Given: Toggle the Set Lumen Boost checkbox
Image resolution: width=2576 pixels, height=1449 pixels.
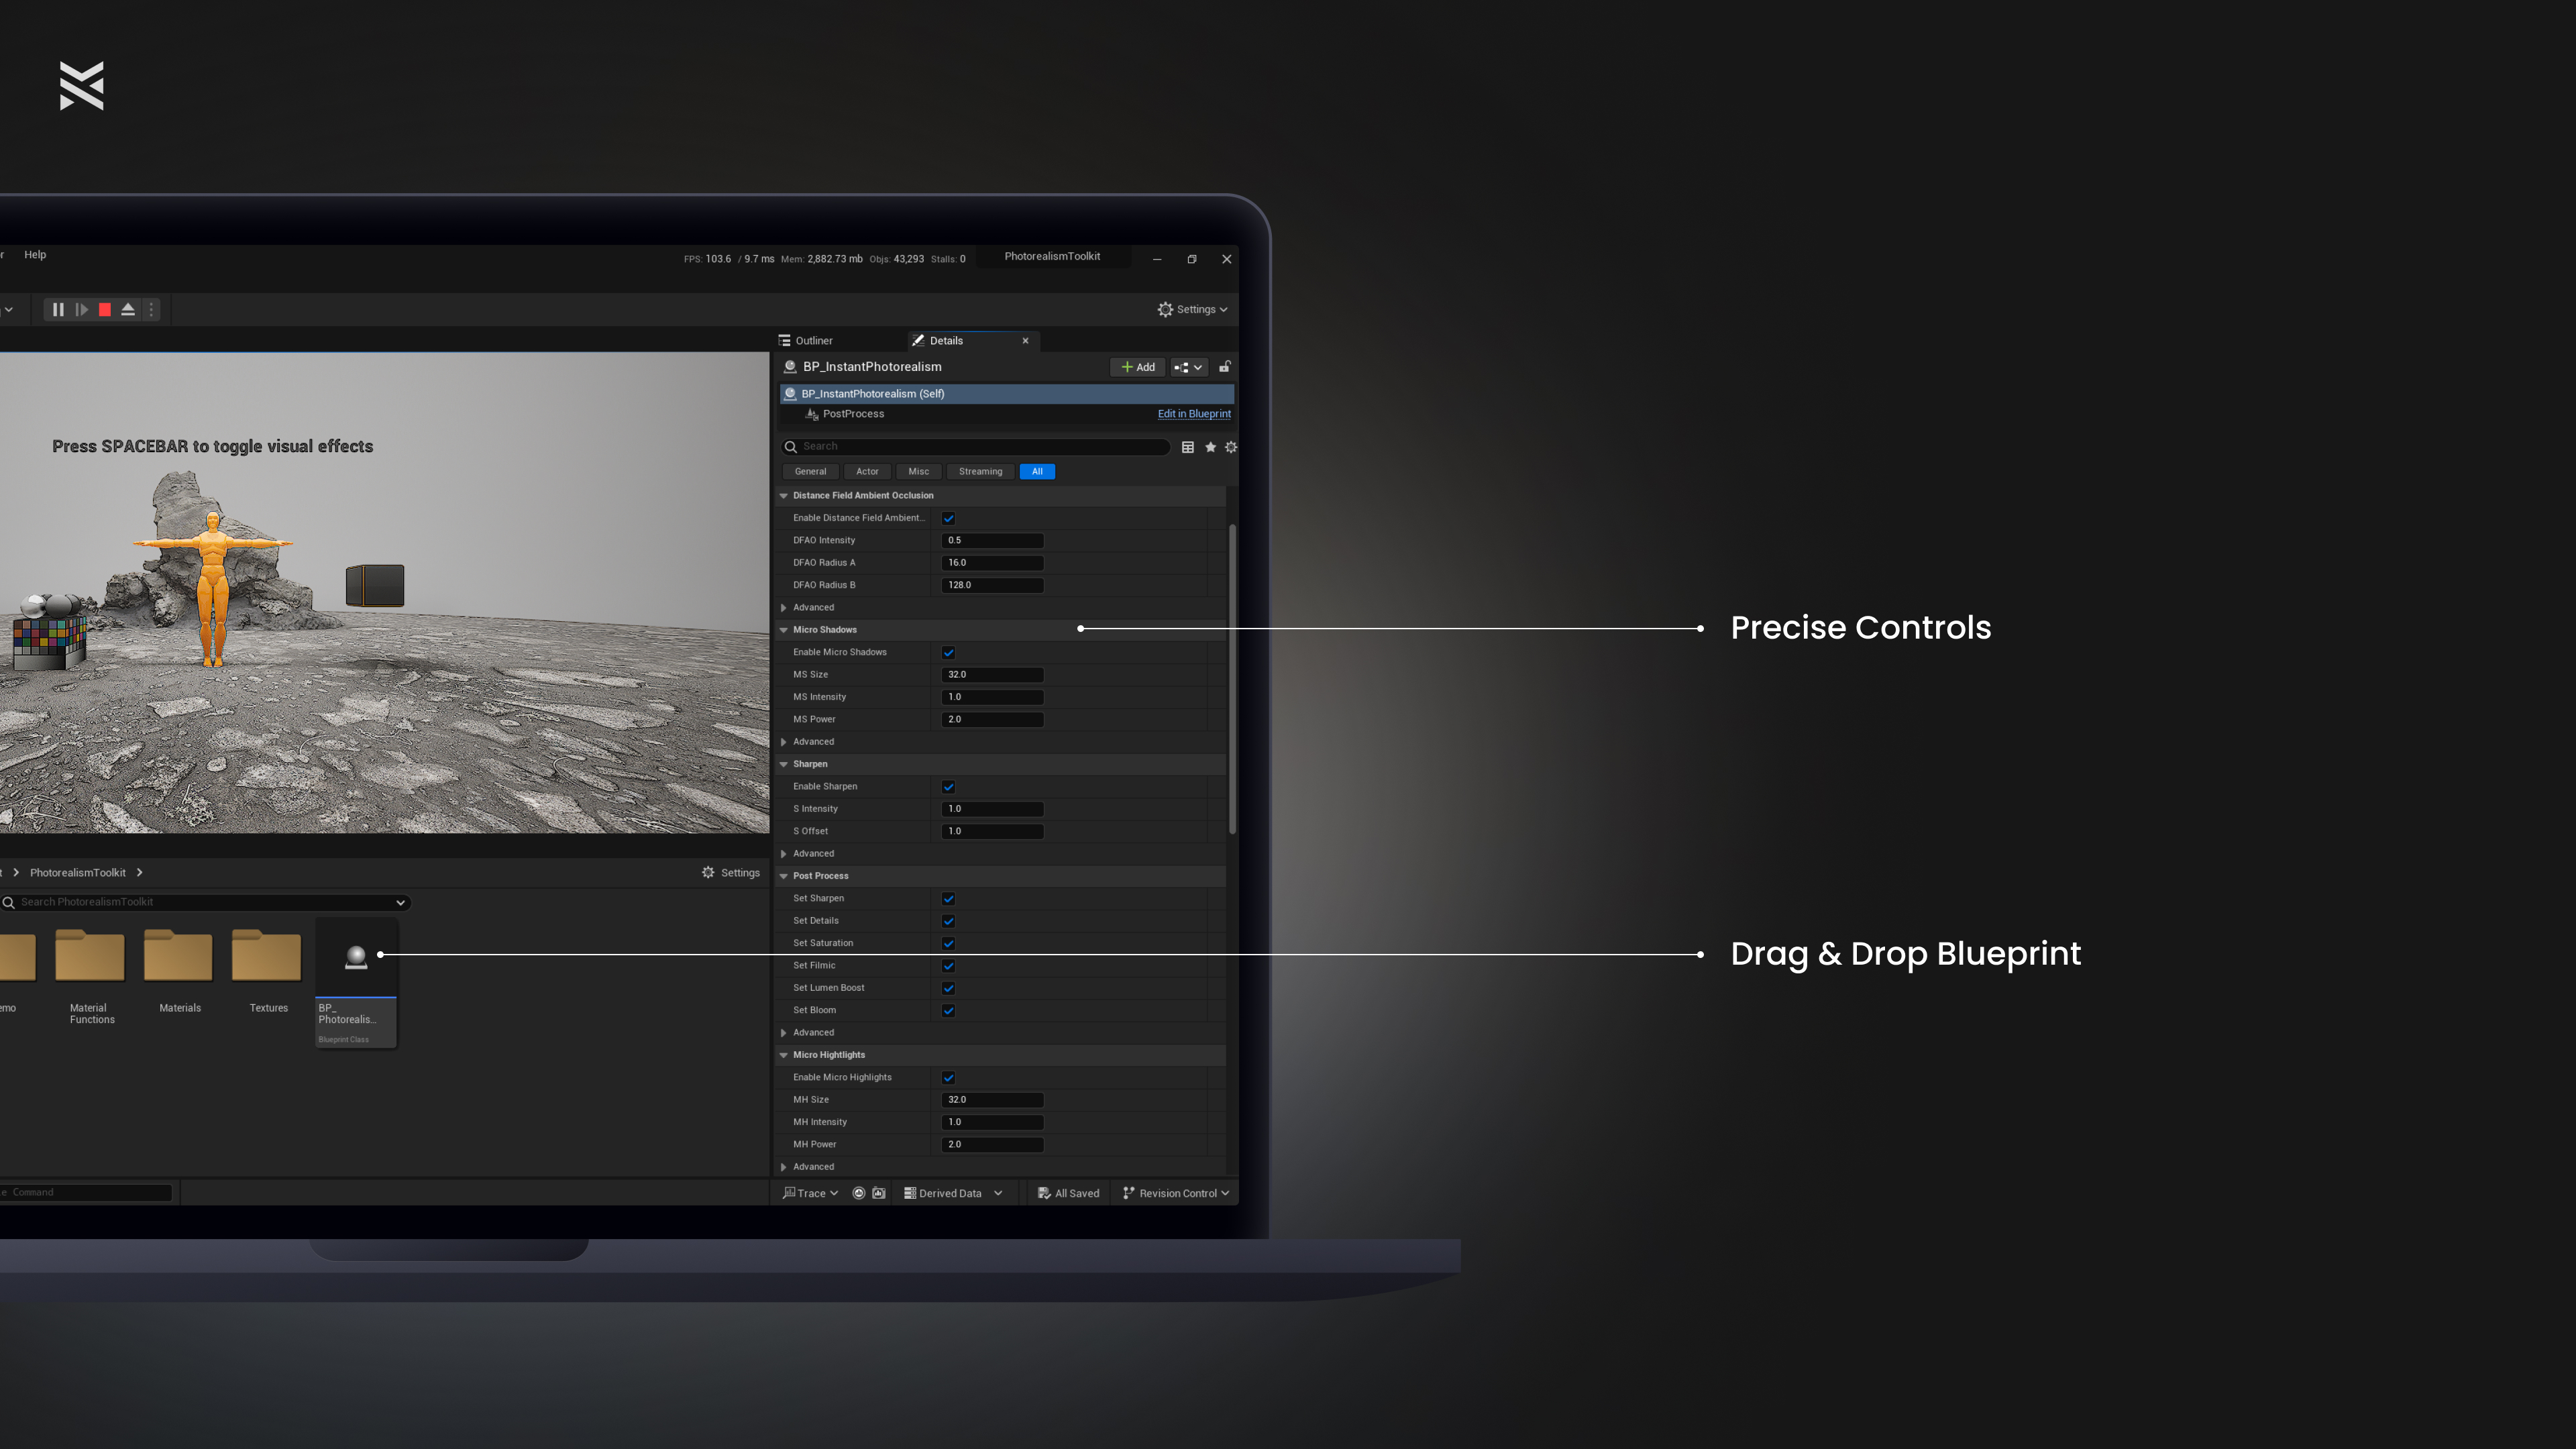Looking at the screenshot, I should 948,988.
